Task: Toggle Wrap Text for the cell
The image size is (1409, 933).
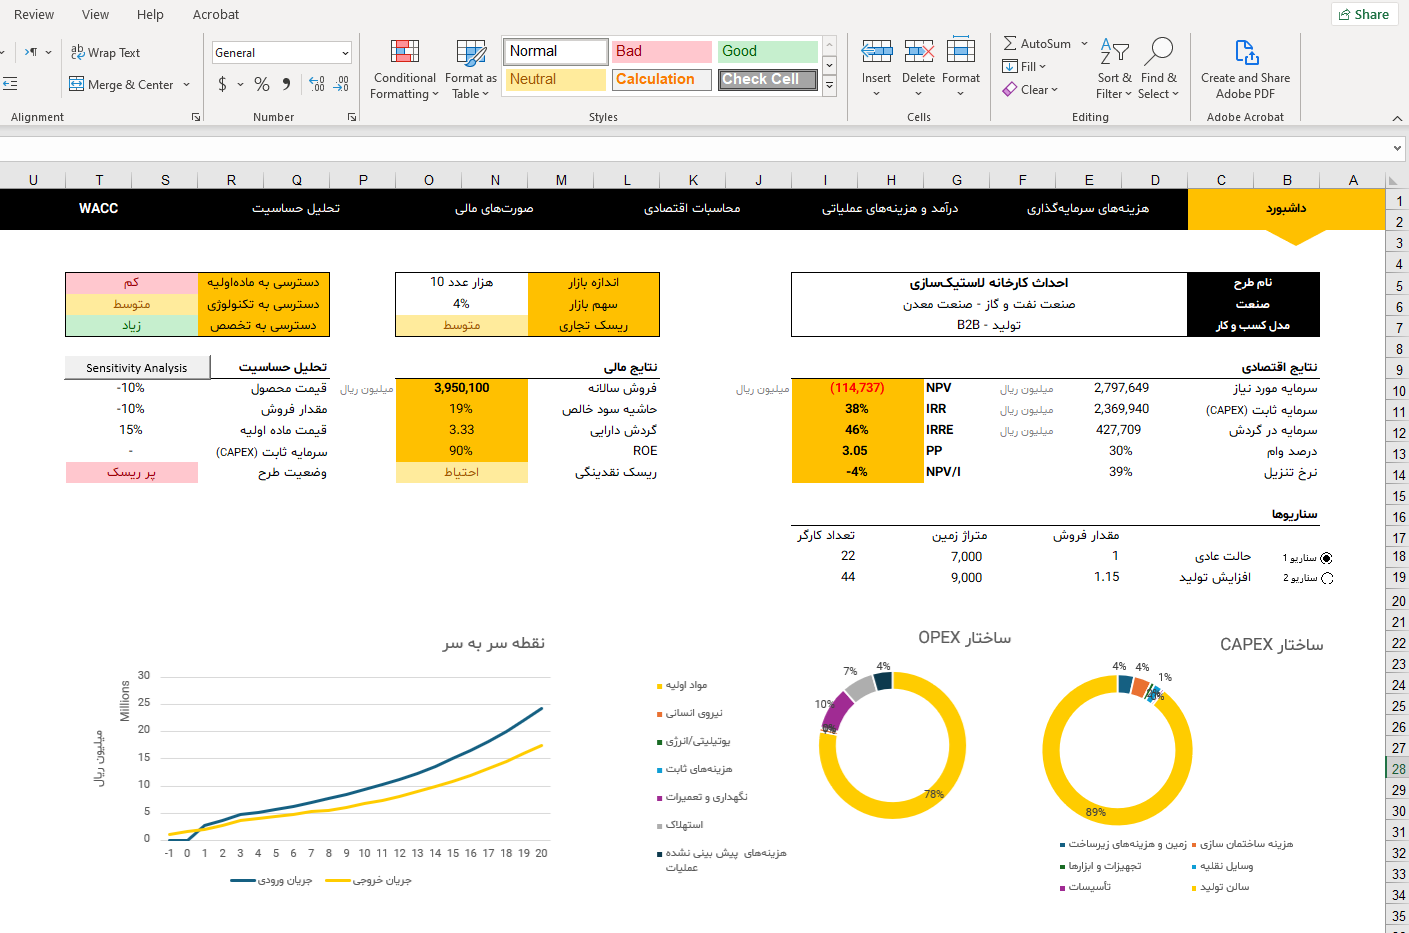Action: click(105, 53)
